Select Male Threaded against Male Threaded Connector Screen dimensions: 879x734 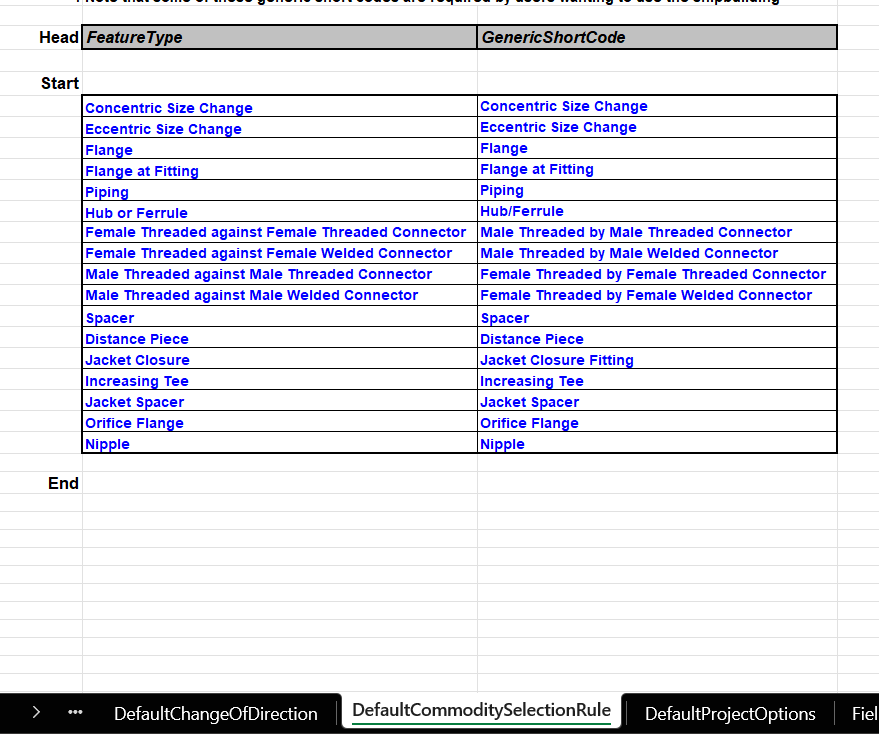[x=280, y=274]
